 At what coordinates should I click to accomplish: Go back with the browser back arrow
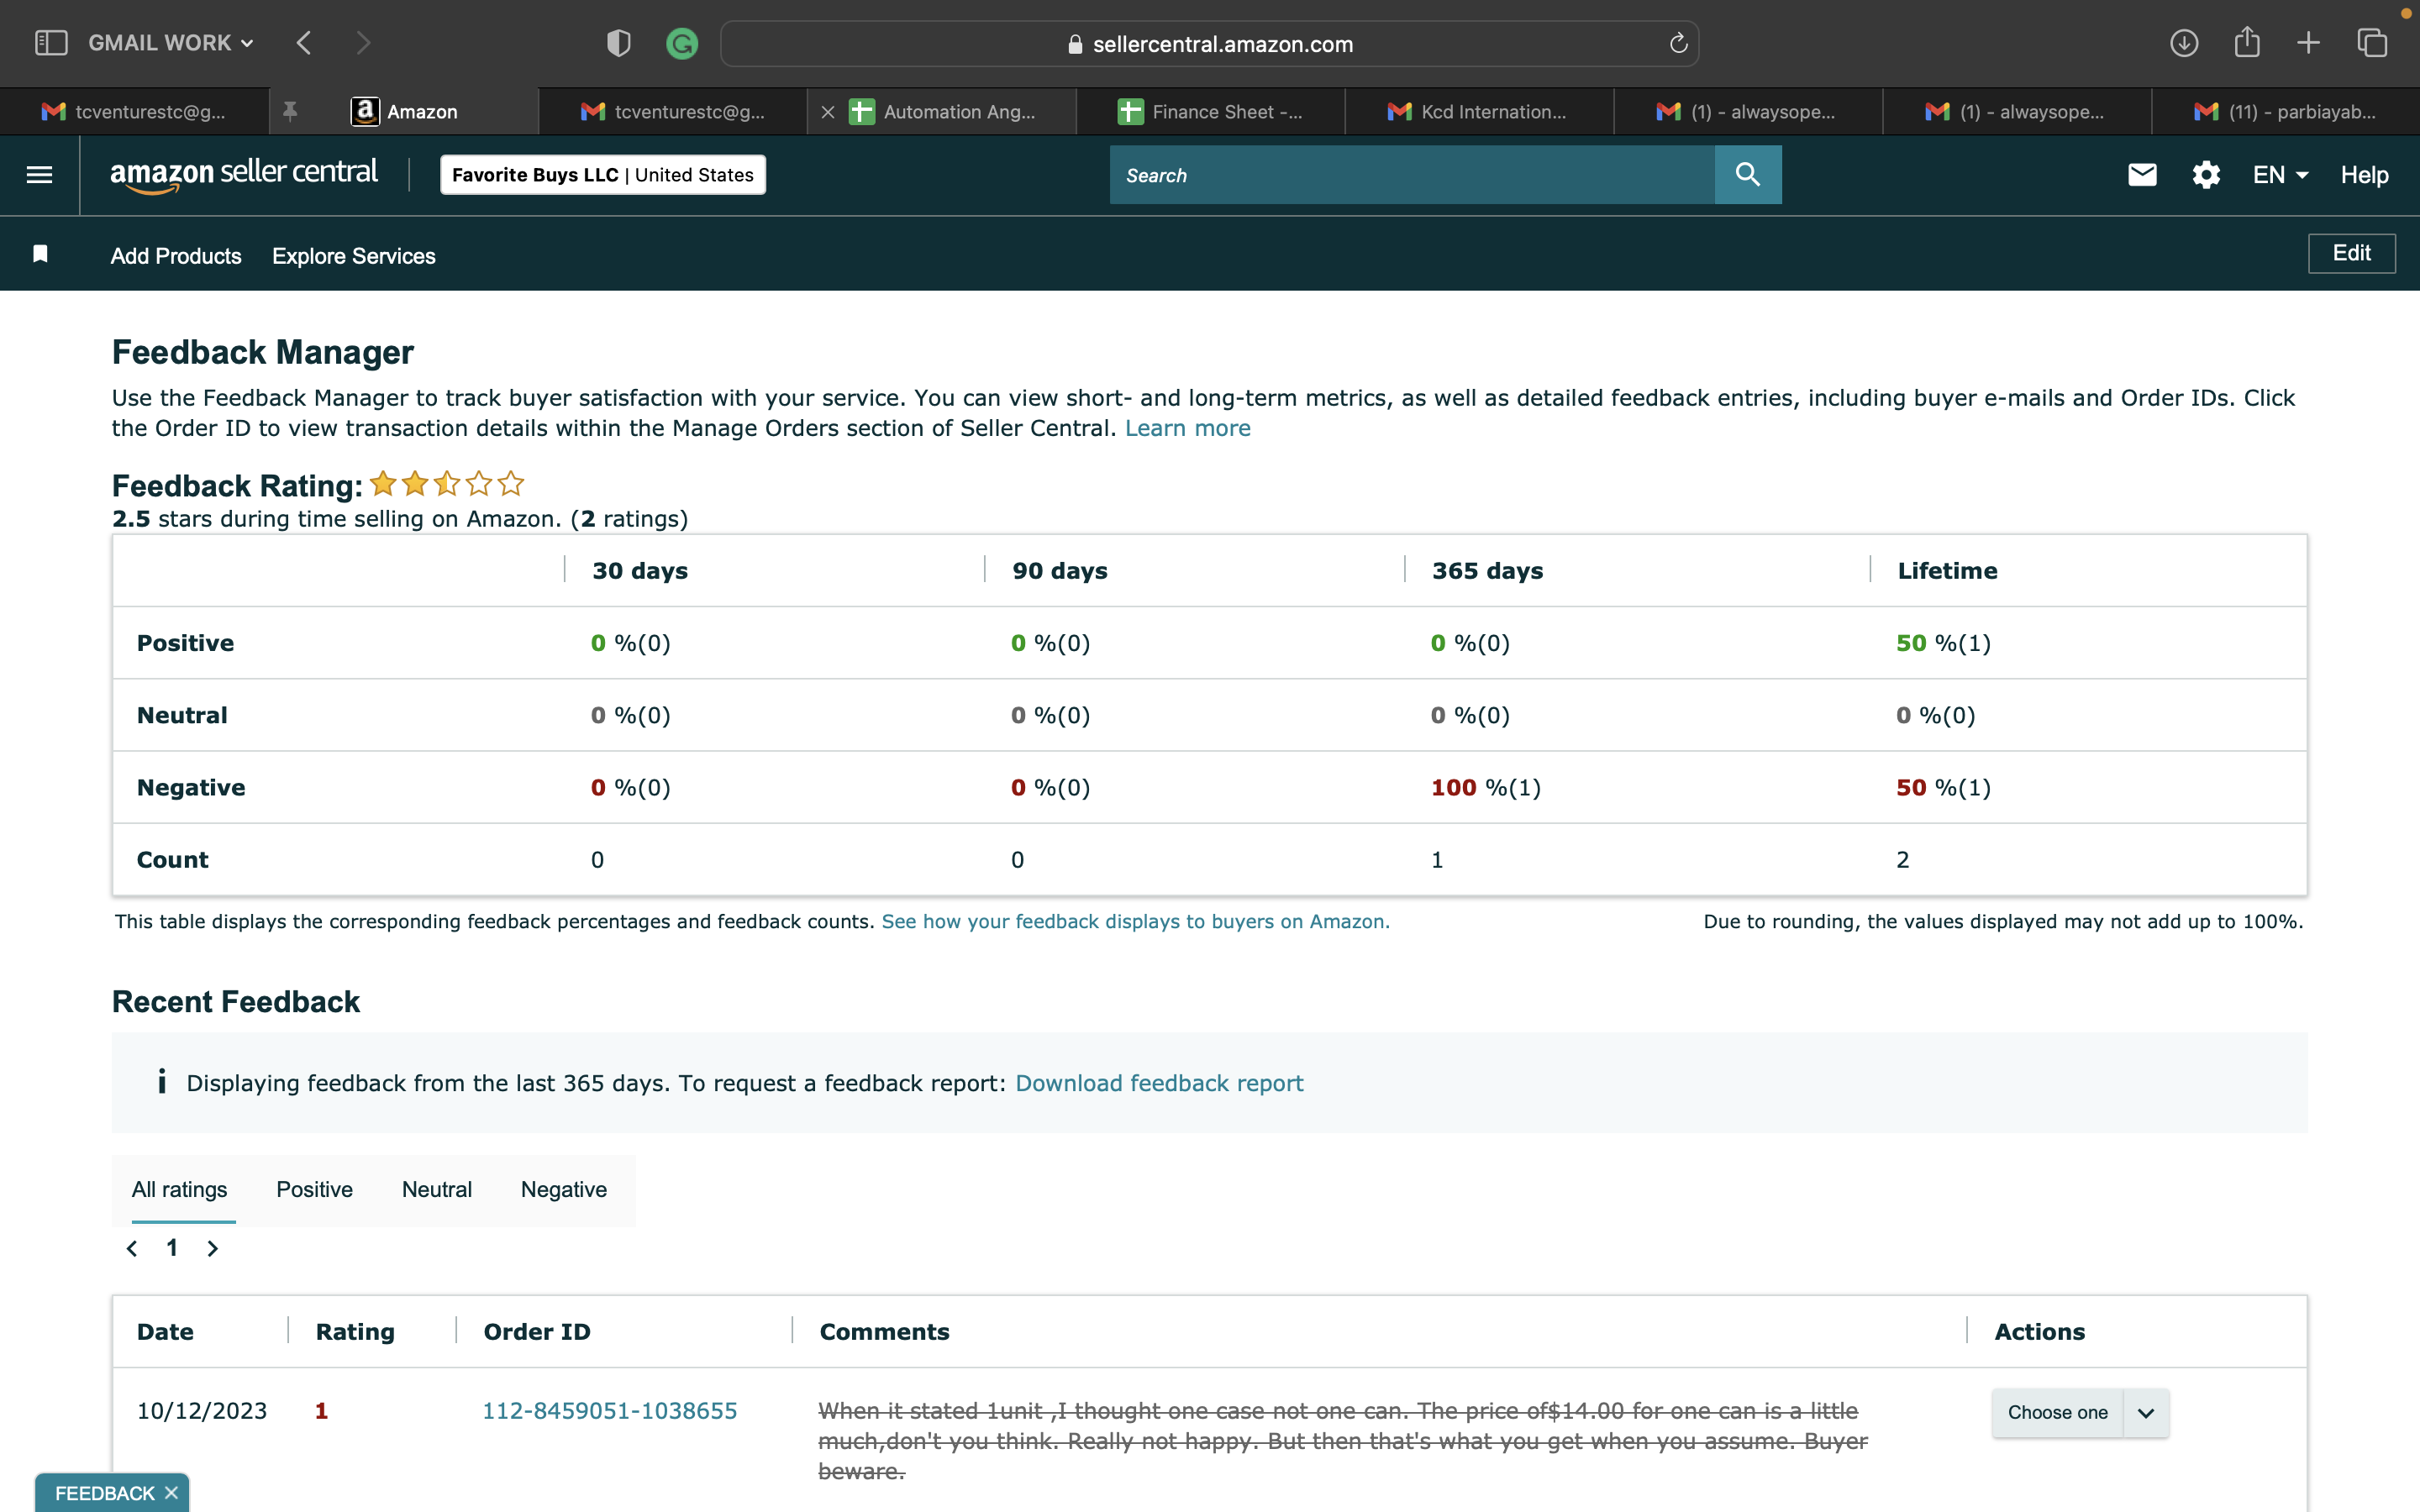point(304,43)
